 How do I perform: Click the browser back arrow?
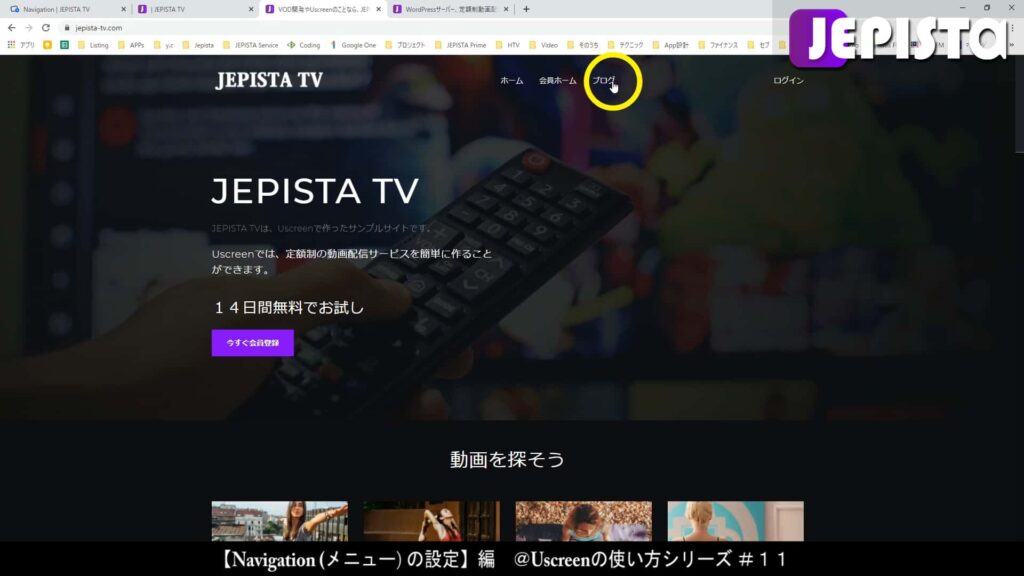click(12, 30)
